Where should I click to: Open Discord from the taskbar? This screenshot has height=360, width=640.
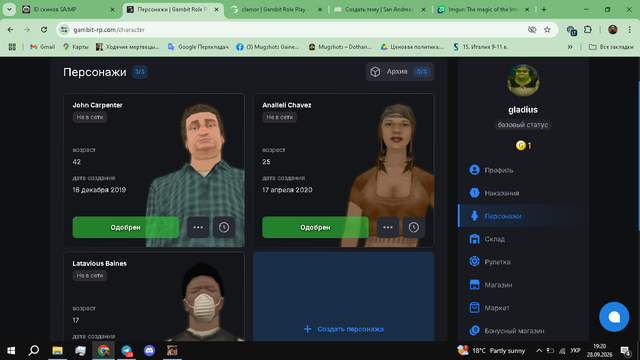coord(149,351)
